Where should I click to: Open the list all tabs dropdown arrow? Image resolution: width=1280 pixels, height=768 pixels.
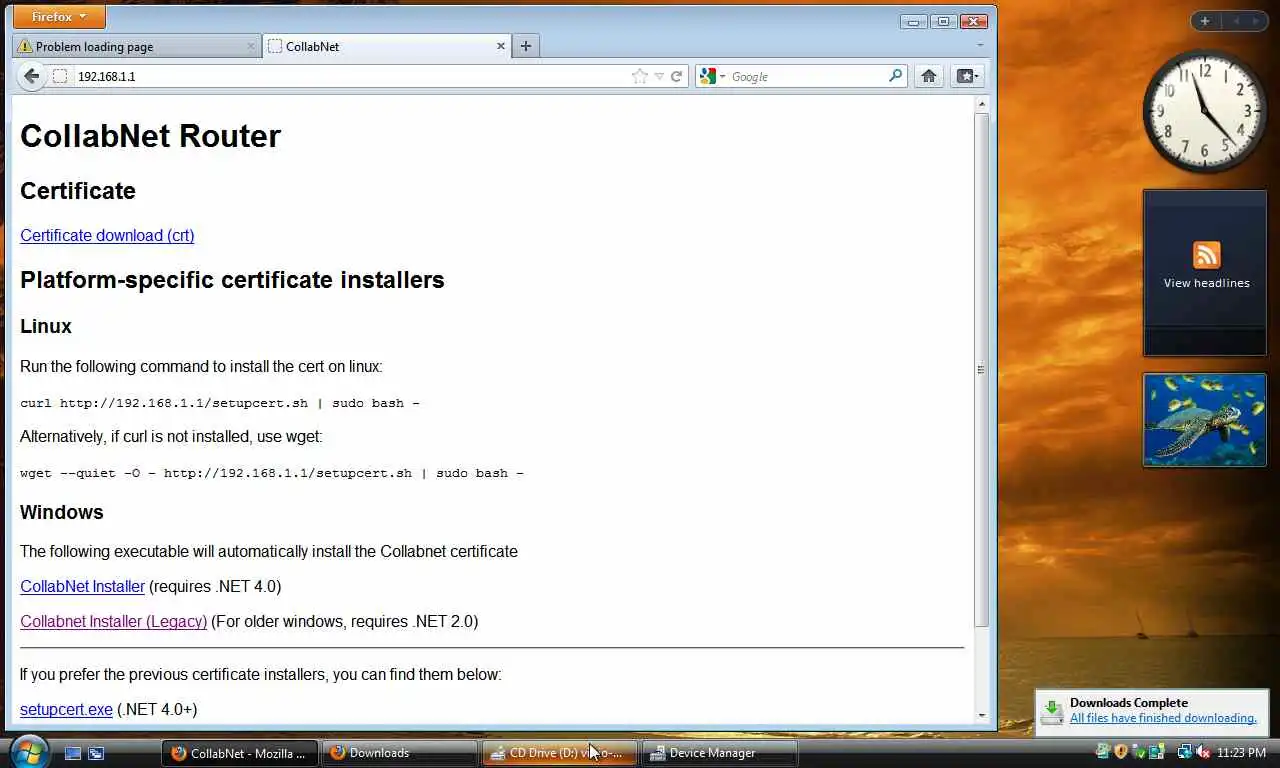[x=980, y=45]
